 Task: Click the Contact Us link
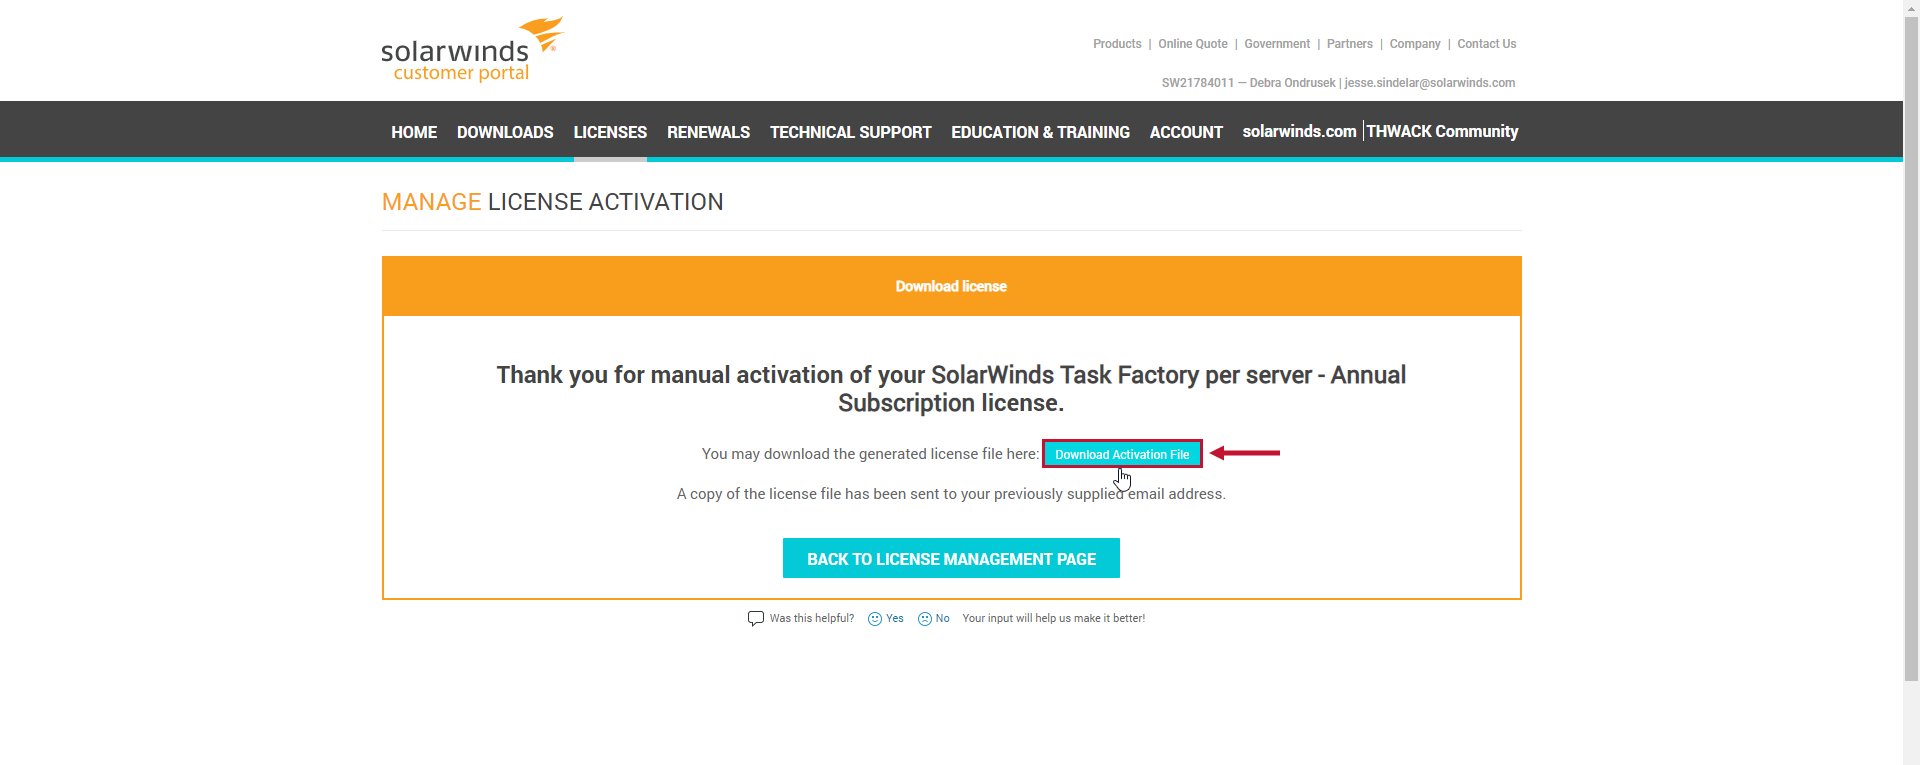(1487, 44)
